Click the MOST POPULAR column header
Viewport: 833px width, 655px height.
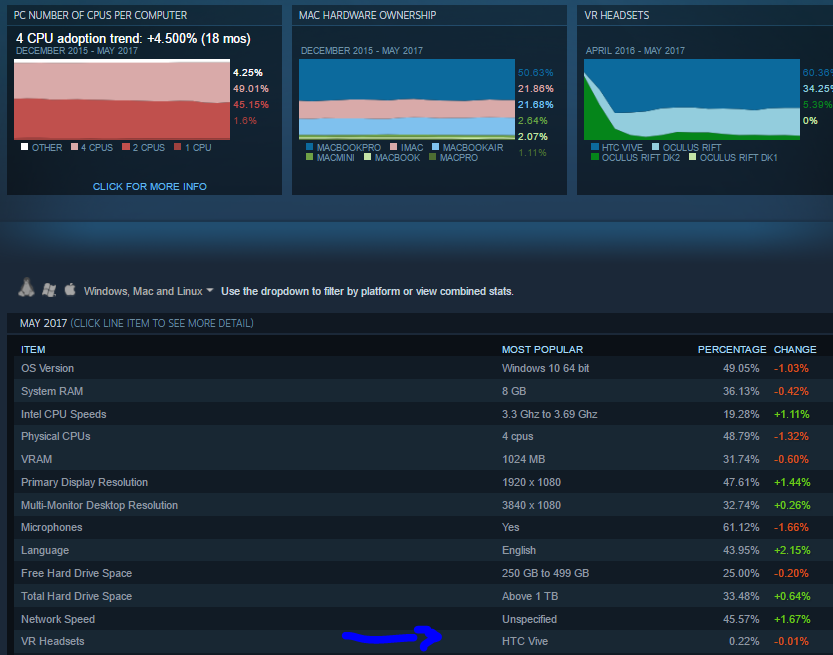coord(542,350)
